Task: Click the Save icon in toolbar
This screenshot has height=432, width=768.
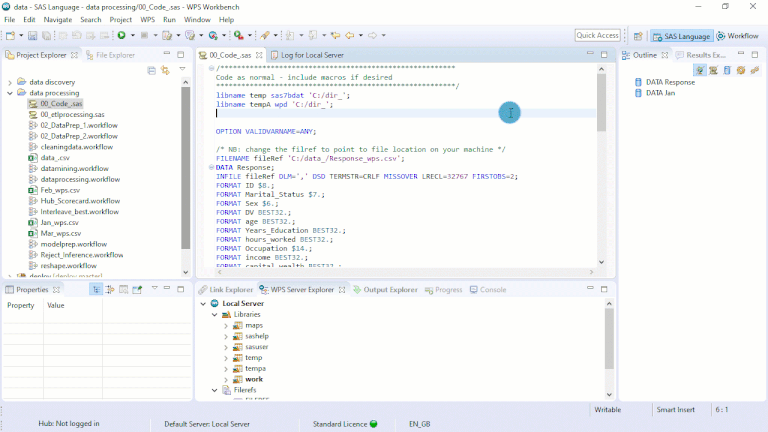Action: click(33, 35)
